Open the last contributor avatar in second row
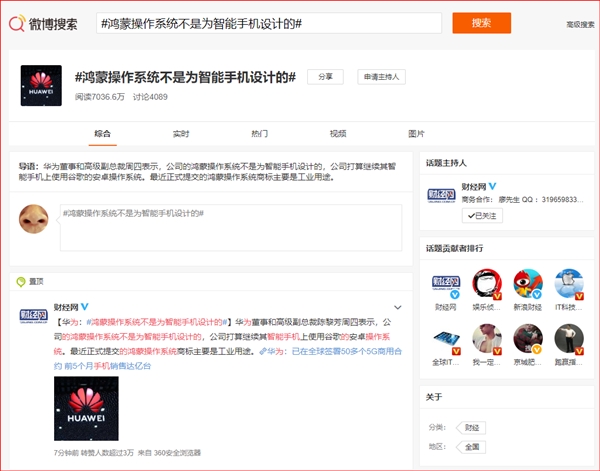Image resolution: width=600 pixels, height=471 pixels. (x=569, y=339)
